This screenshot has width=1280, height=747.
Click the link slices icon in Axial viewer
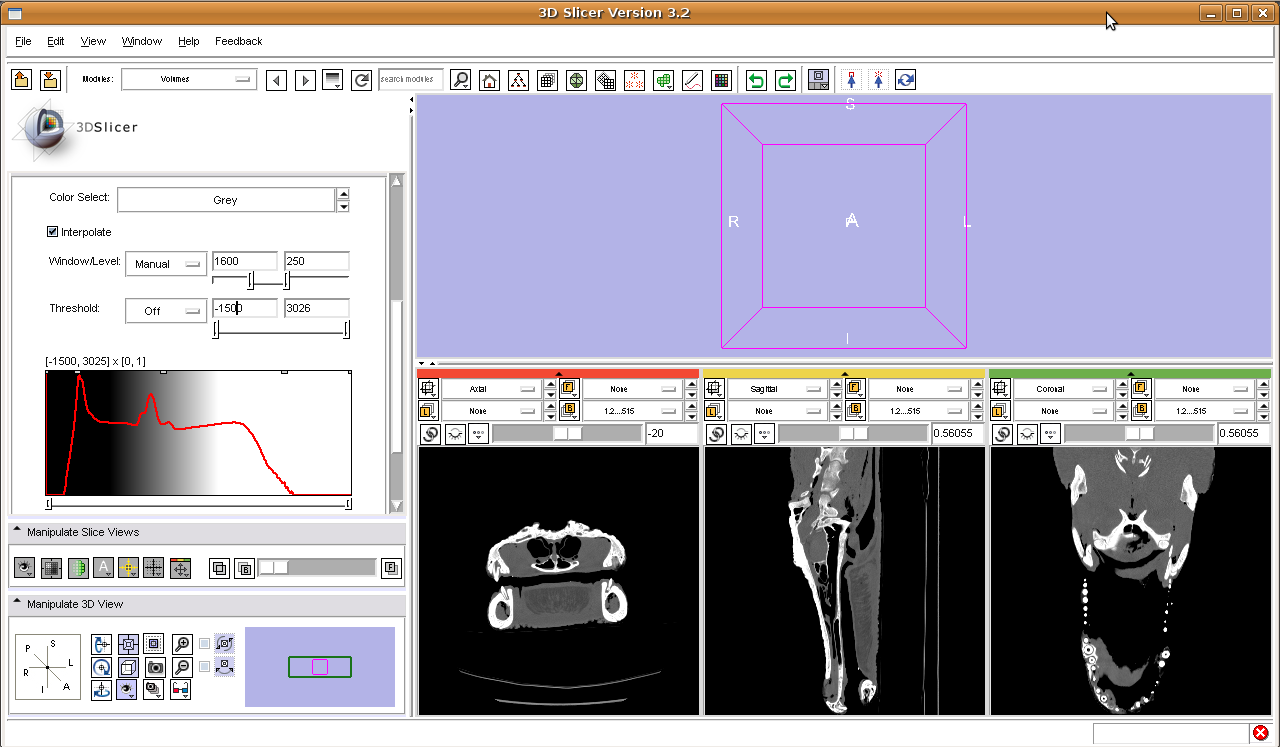[x=431, y=434]
